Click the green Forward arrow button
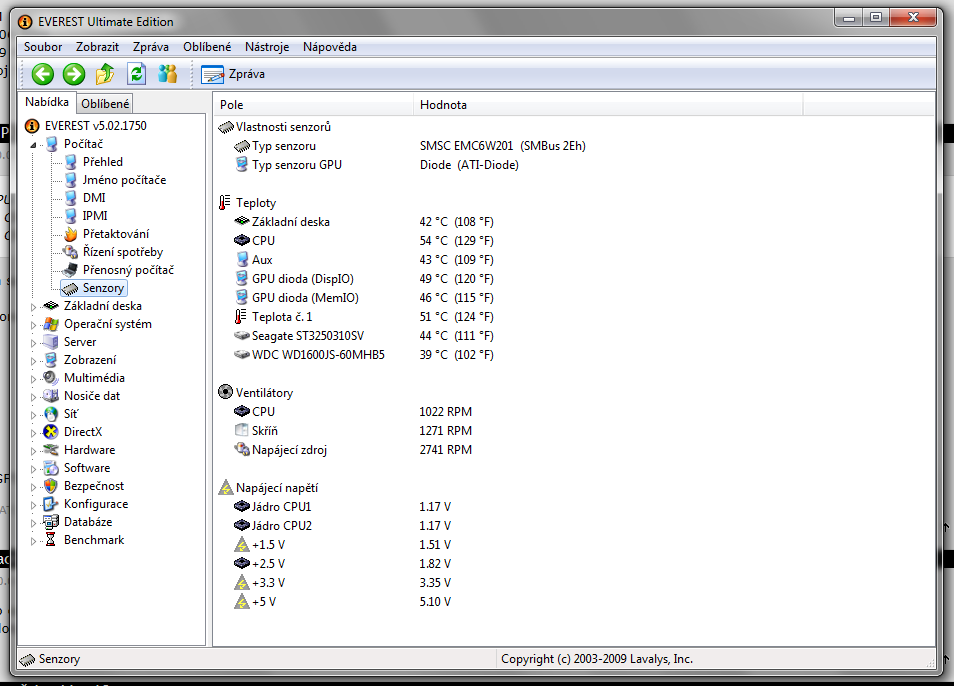954x686 pixels. (x=74, y=74)
